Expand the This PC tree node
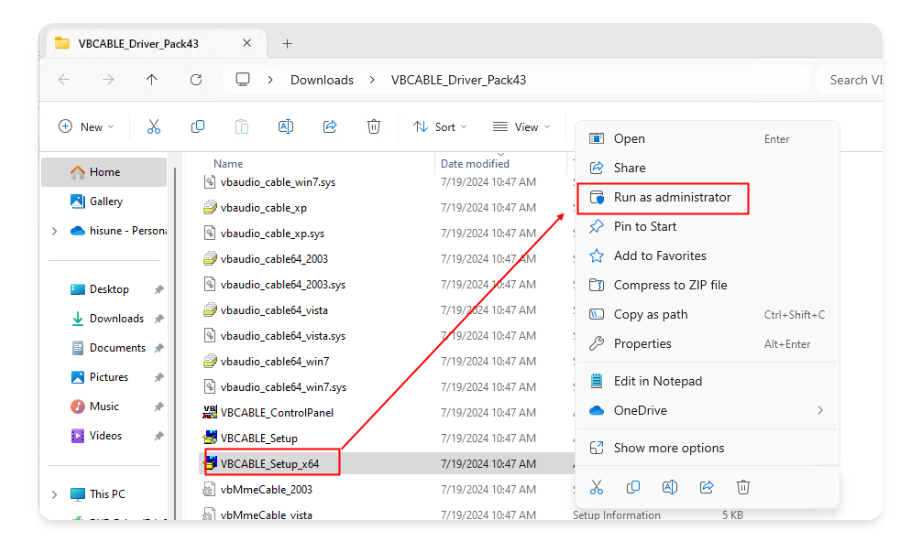This screenshot has width=921, height=543. pyautogui.click(x=55, y=494)
